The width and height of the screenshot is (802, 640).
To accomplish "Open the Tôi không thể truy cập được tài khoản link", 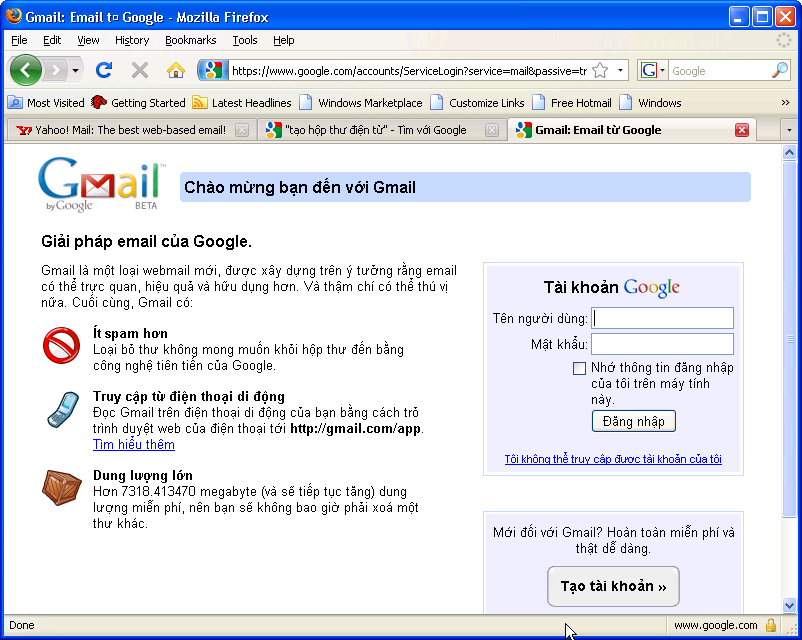I will tap(613, 459).
